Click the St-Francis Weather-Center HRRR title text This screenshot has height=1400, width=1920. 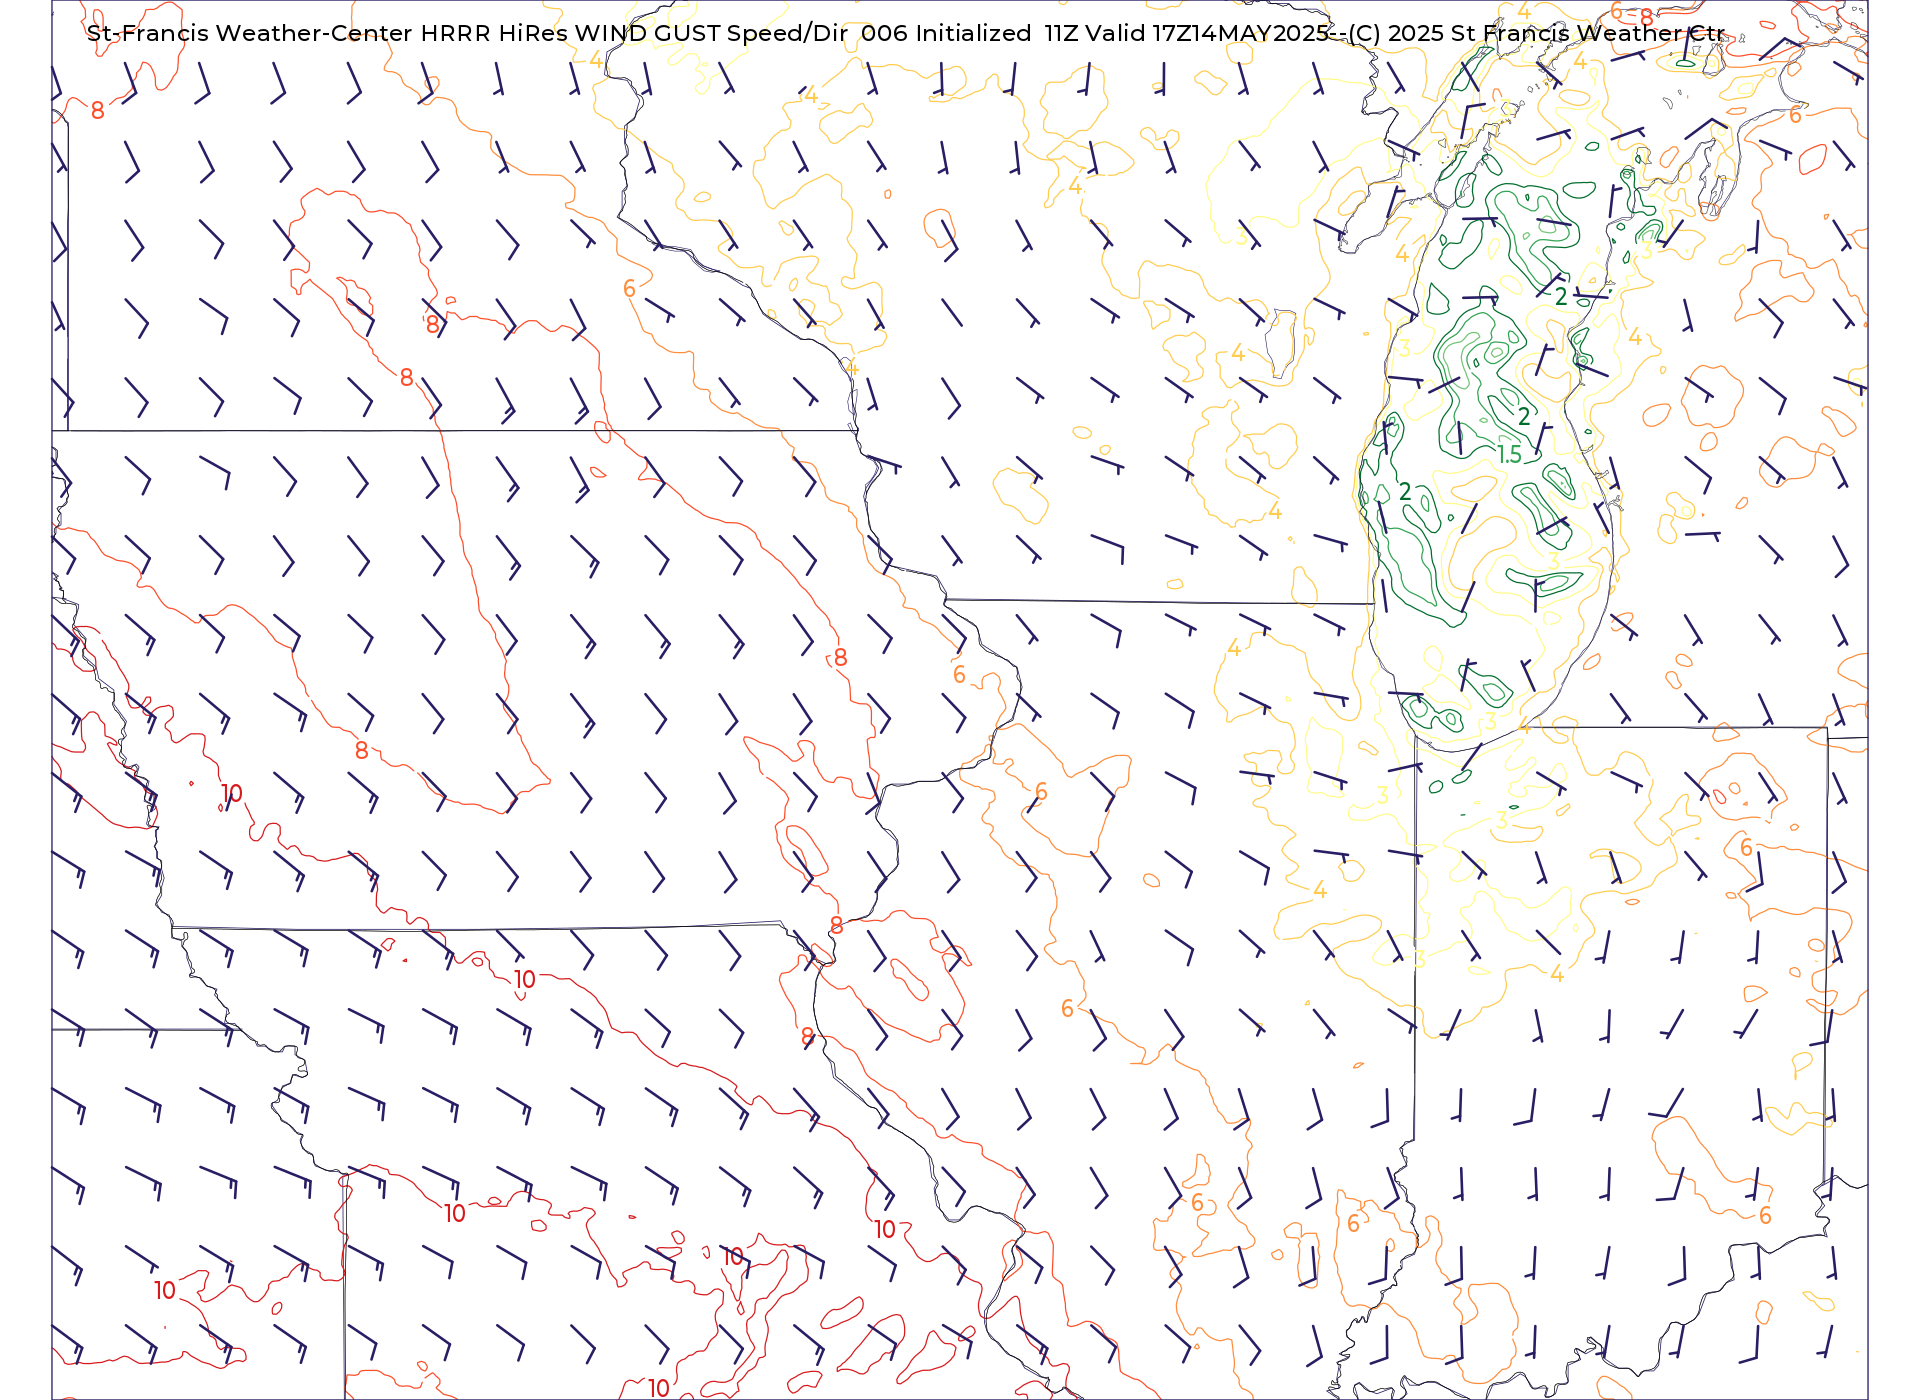(905, 33)
